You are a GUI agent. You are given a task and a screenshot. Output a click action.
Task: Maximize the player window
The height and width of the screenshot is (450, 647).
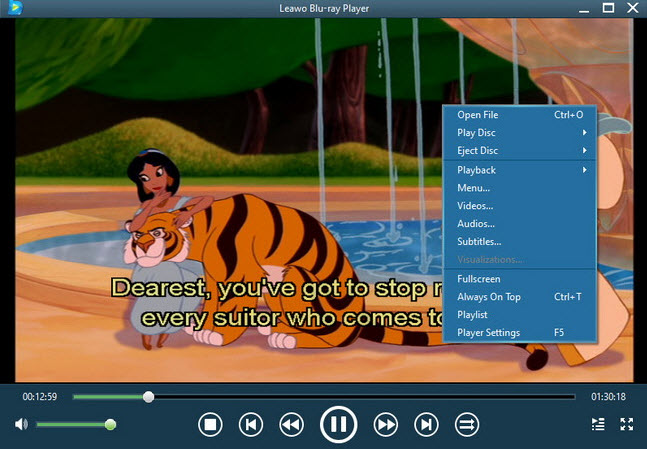(608, 8)
